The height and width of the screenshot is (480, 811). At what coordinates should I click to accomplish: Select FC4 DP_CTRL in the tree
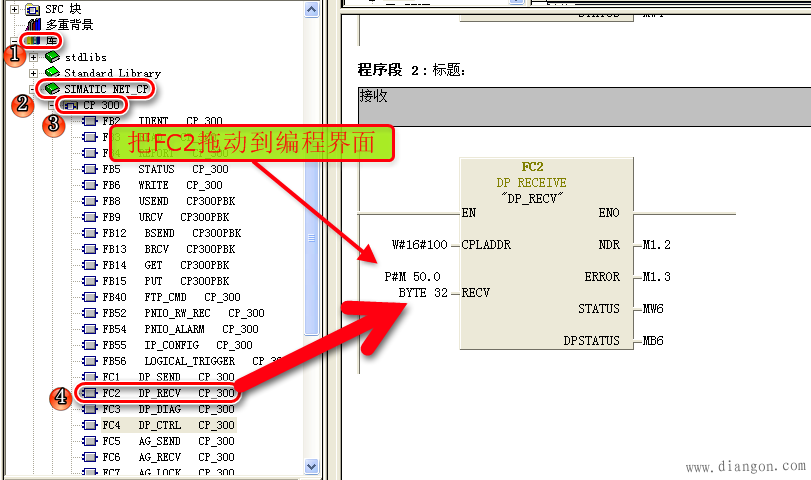(x=167, y=425)
